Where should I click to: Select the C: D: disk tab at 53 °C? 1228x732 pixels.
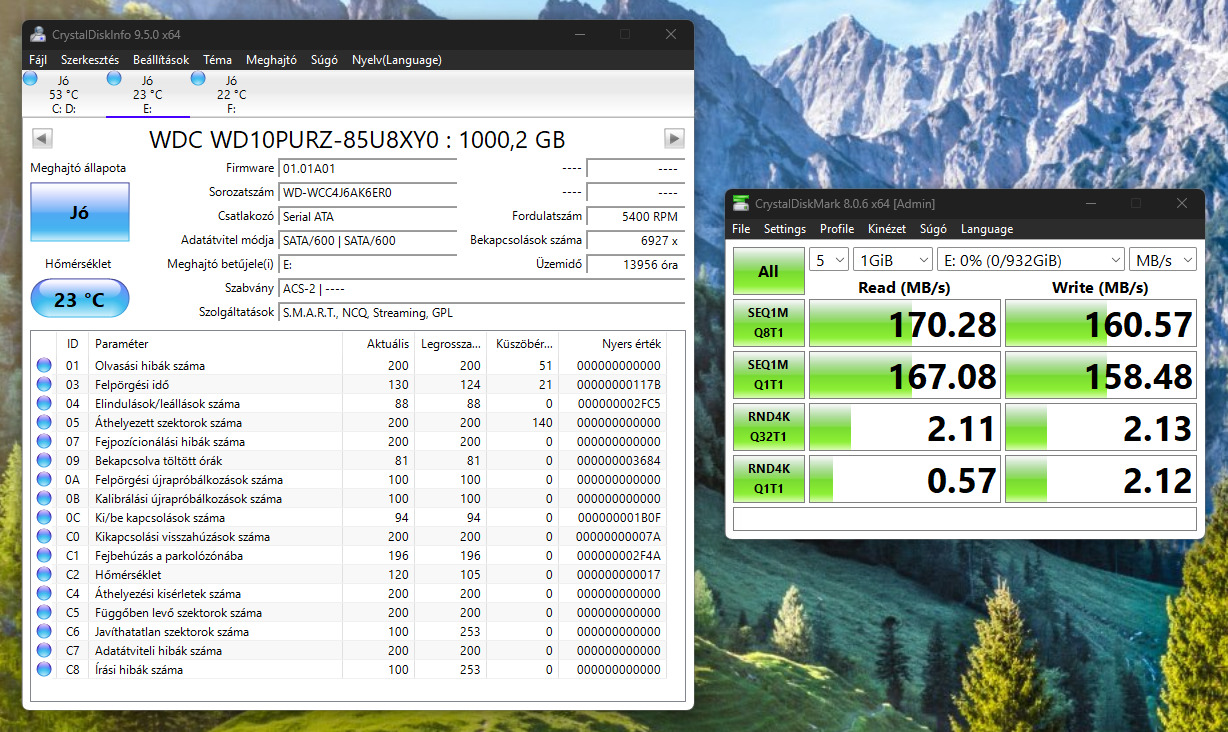click(x=62, y=94)
